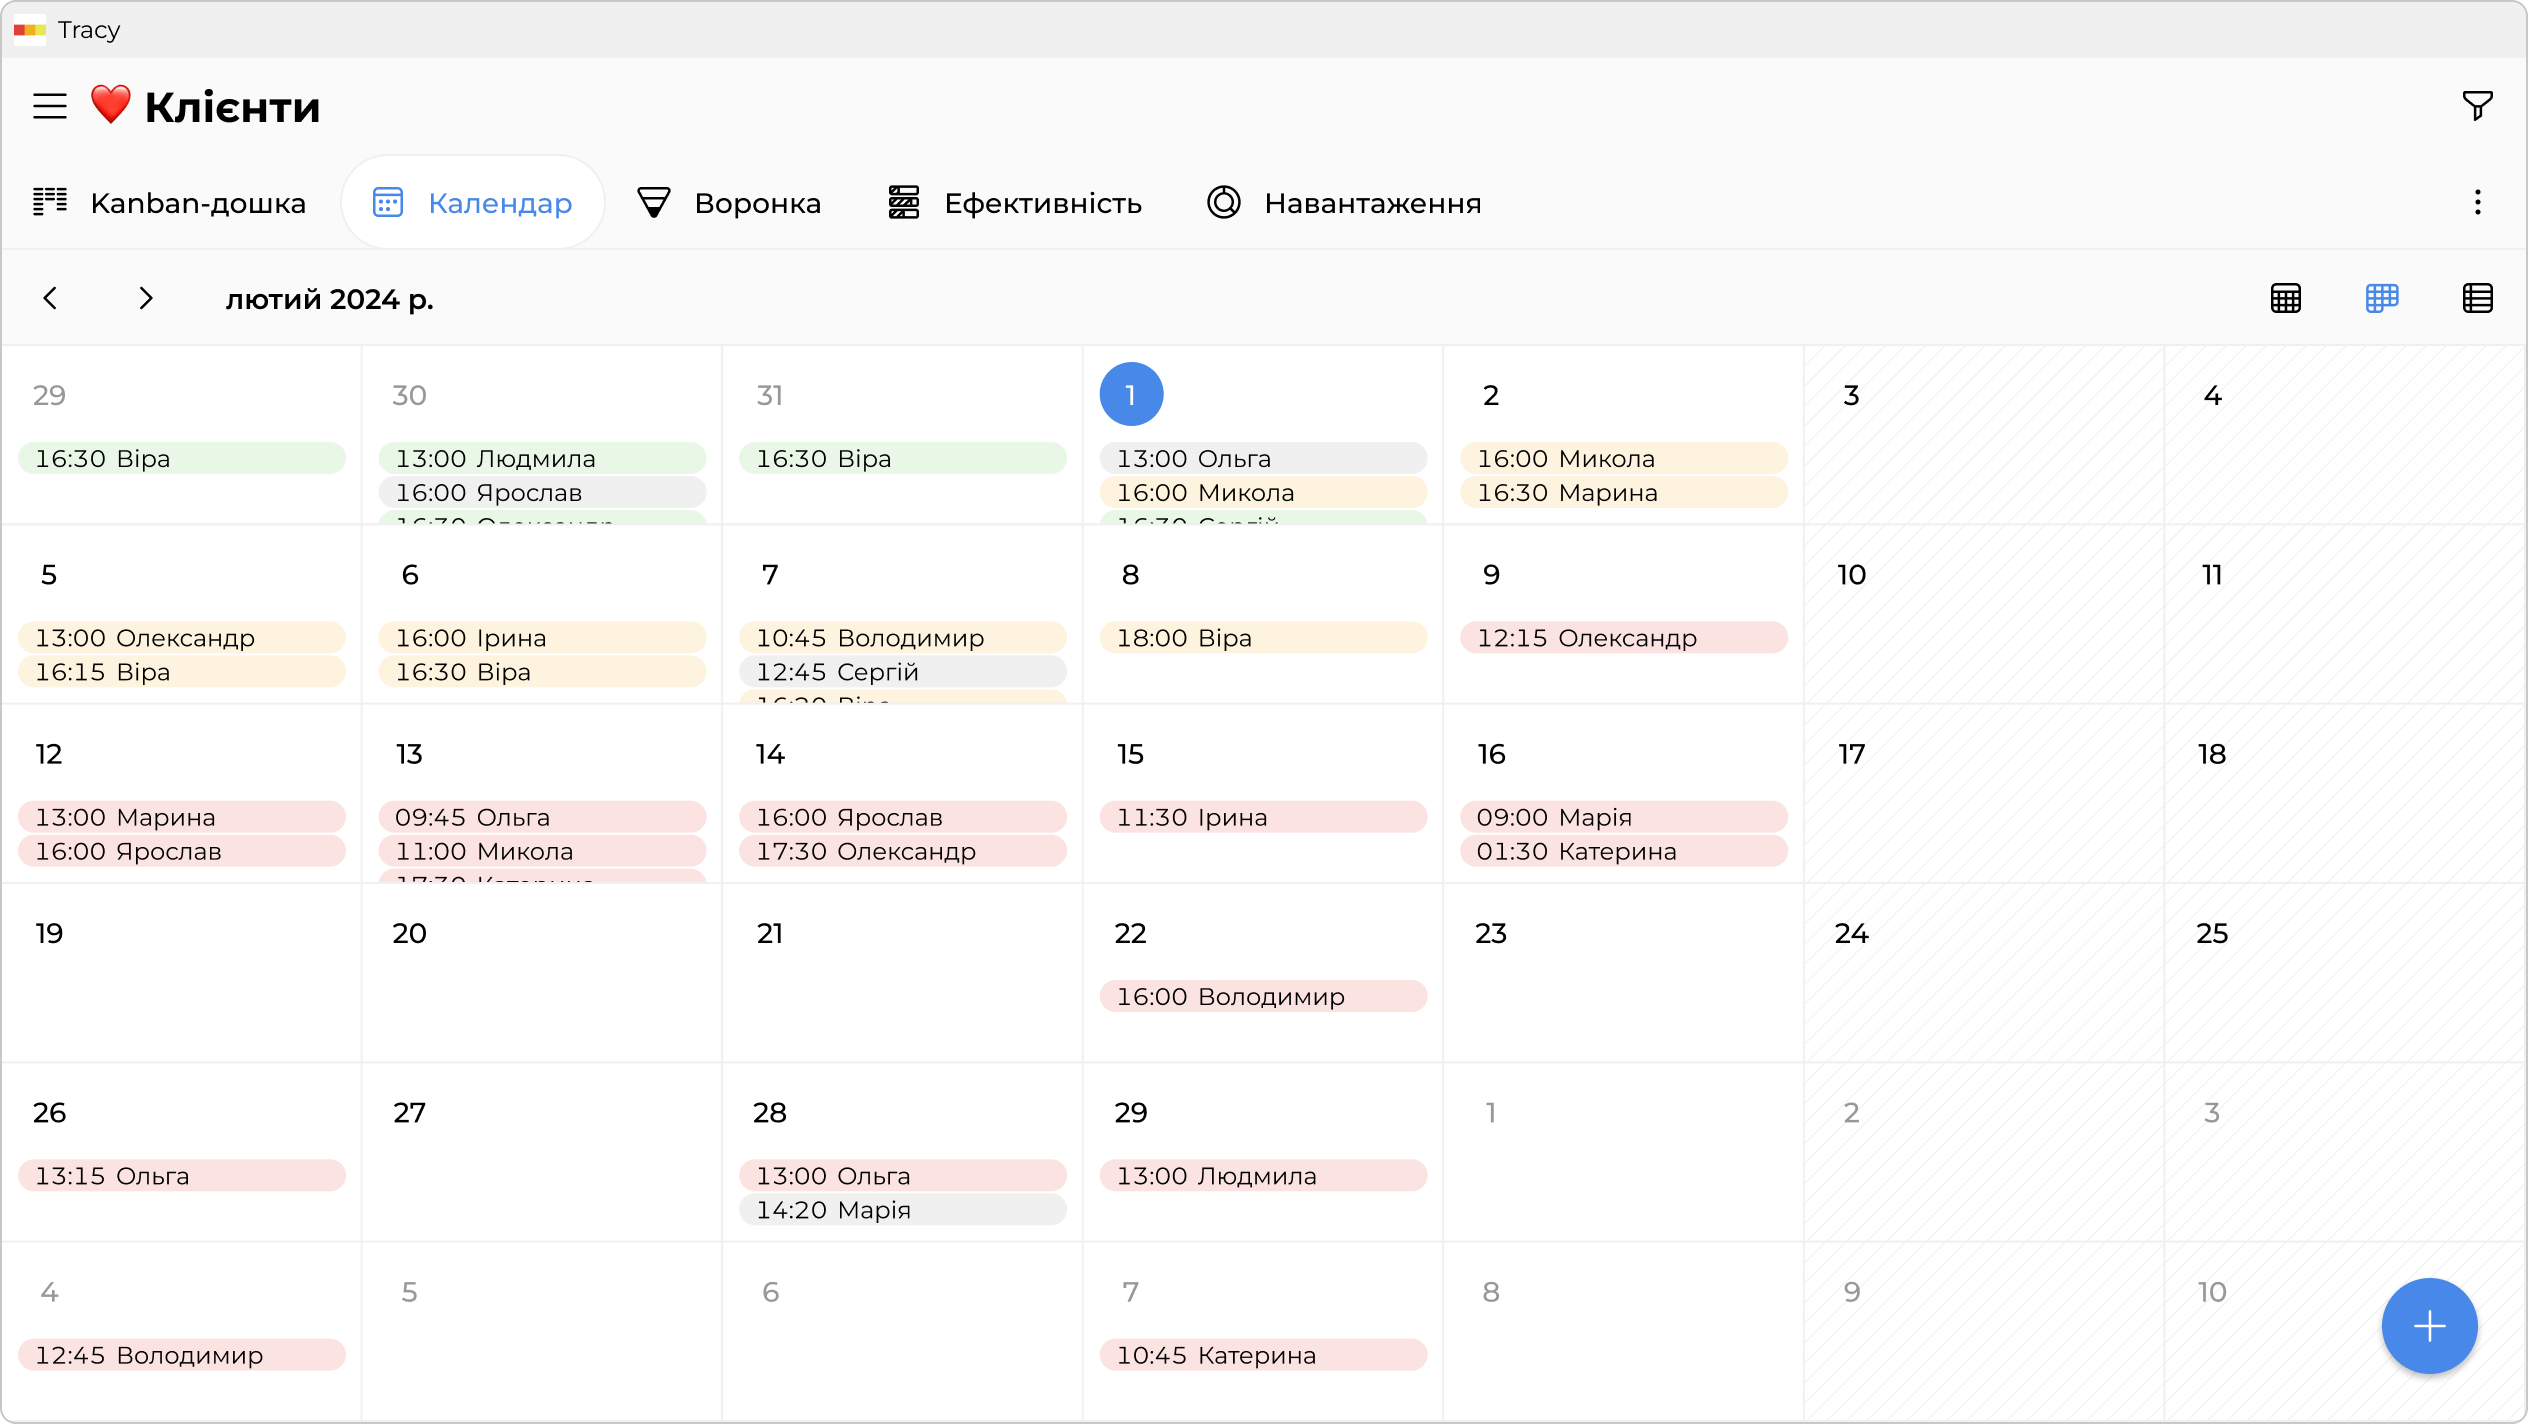Open green 13:00 Людмила event on the 30th
The image size is (2528, 1424).
click(x=541, y=458)
